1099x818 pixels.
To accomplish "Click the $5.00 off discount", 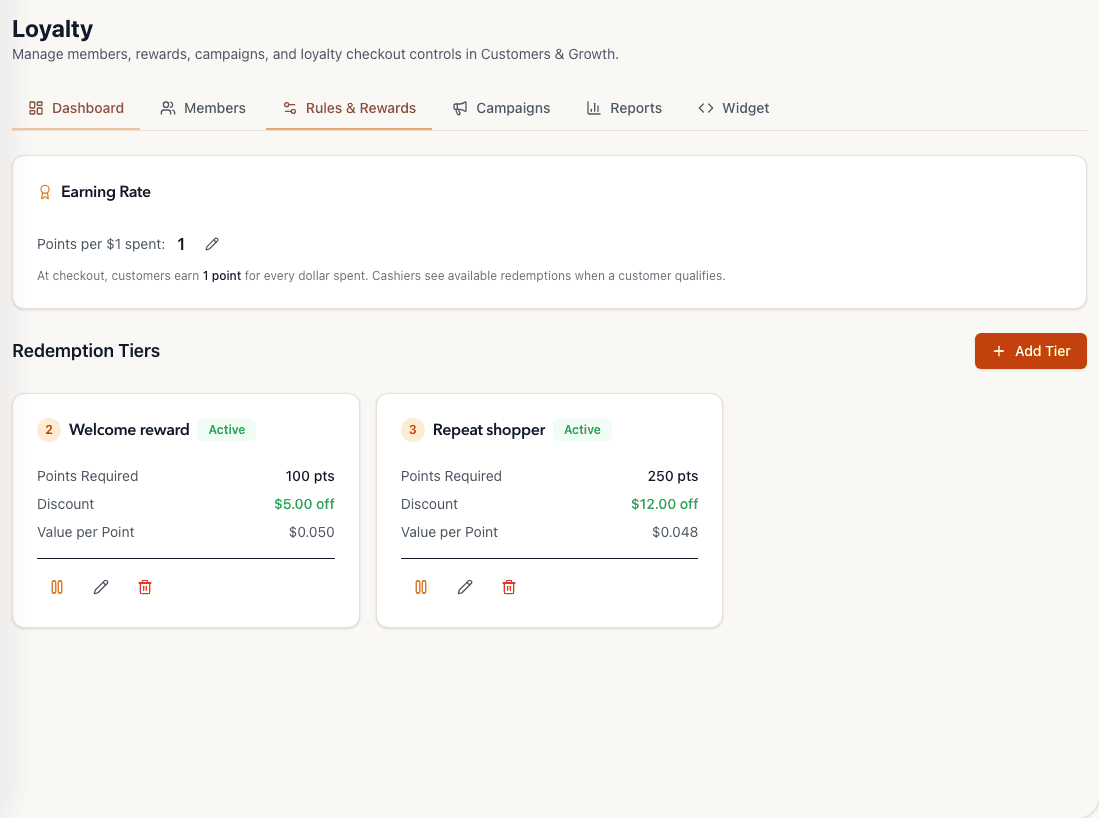I will point(304,504).
